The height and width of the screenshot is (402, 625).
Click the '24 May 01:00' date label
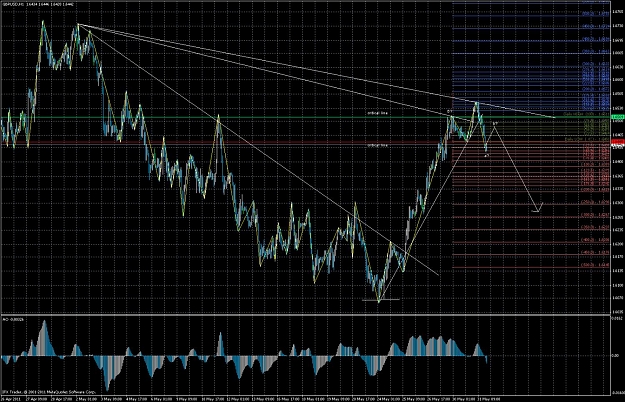pos(389,398)
